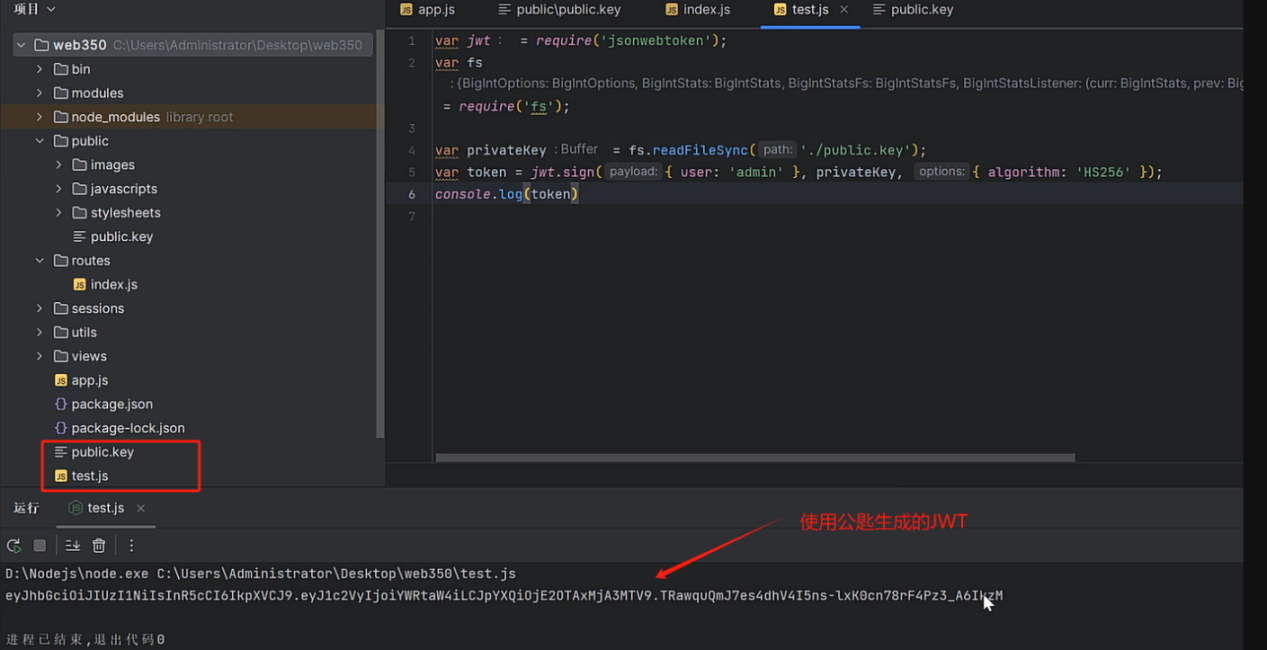Click the editor horizontal scrollbar
The height and width of the screenshot is (650, 1267).
click(x=755, y=458)
